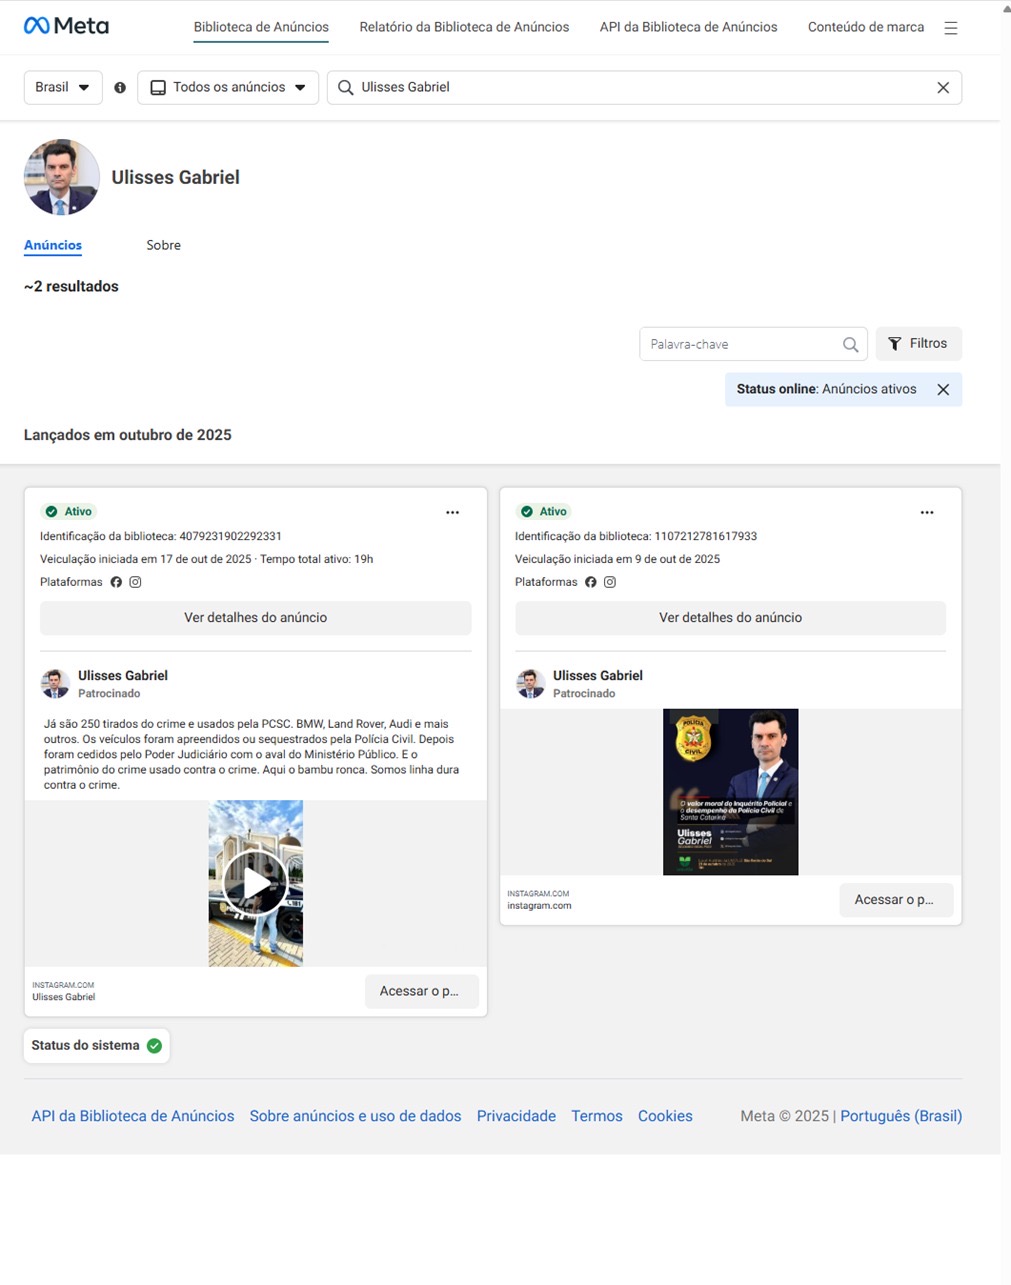Click the Status do sistema indicator

coord(97,1046)
